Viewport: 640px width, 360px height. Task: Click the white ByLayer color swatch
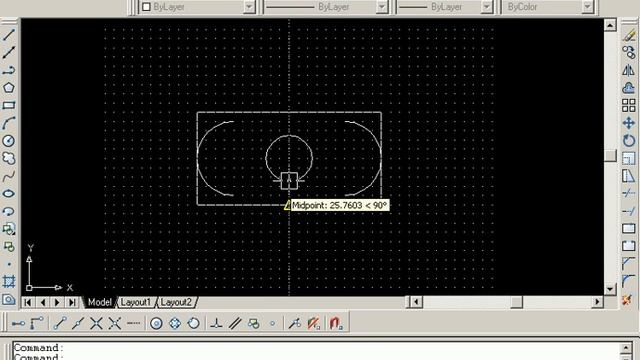pyautogui.click(x=146, y=7)
